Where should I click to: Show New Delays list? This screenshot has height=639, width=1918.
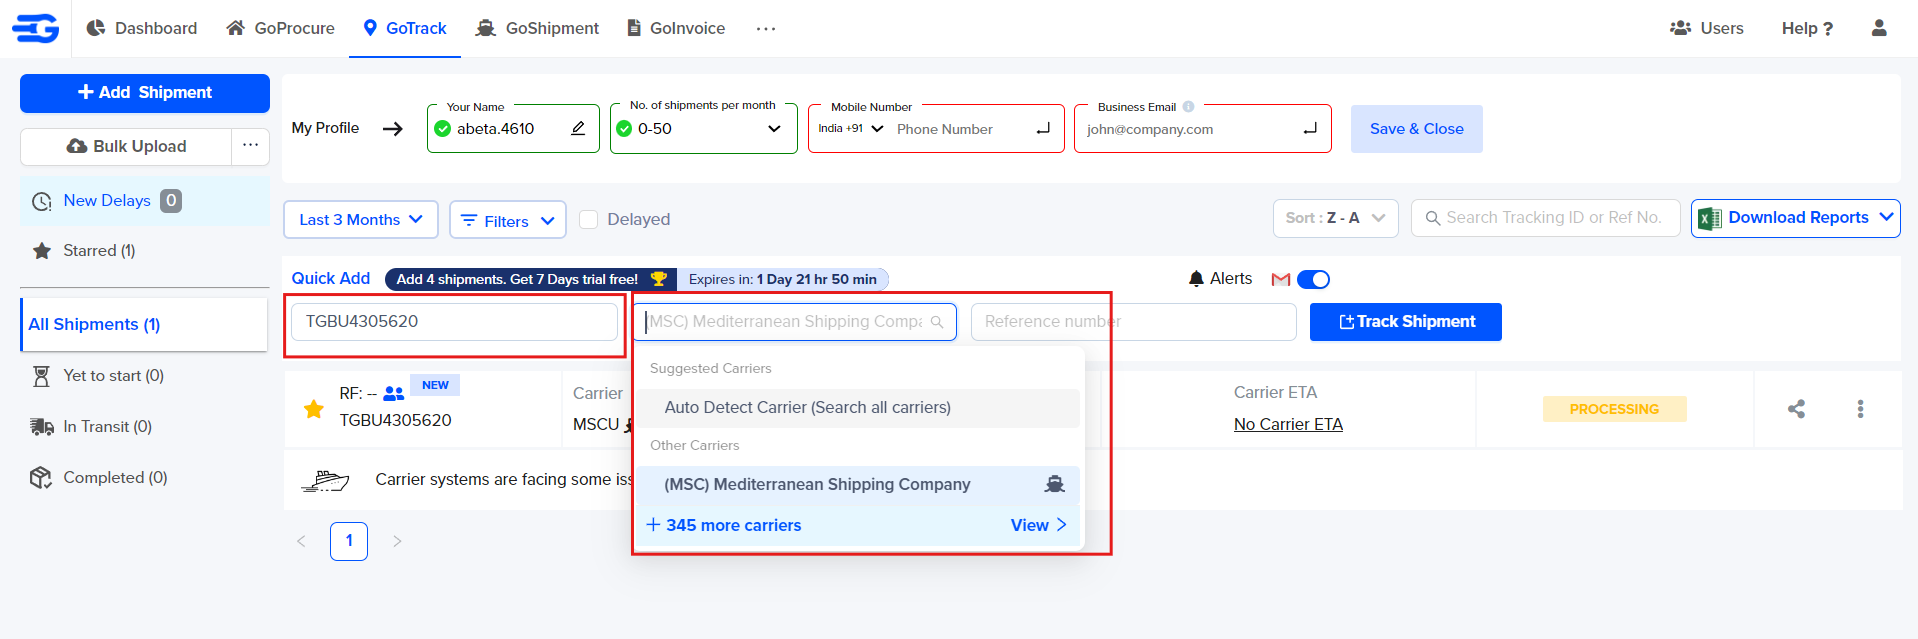coord(145,201)
